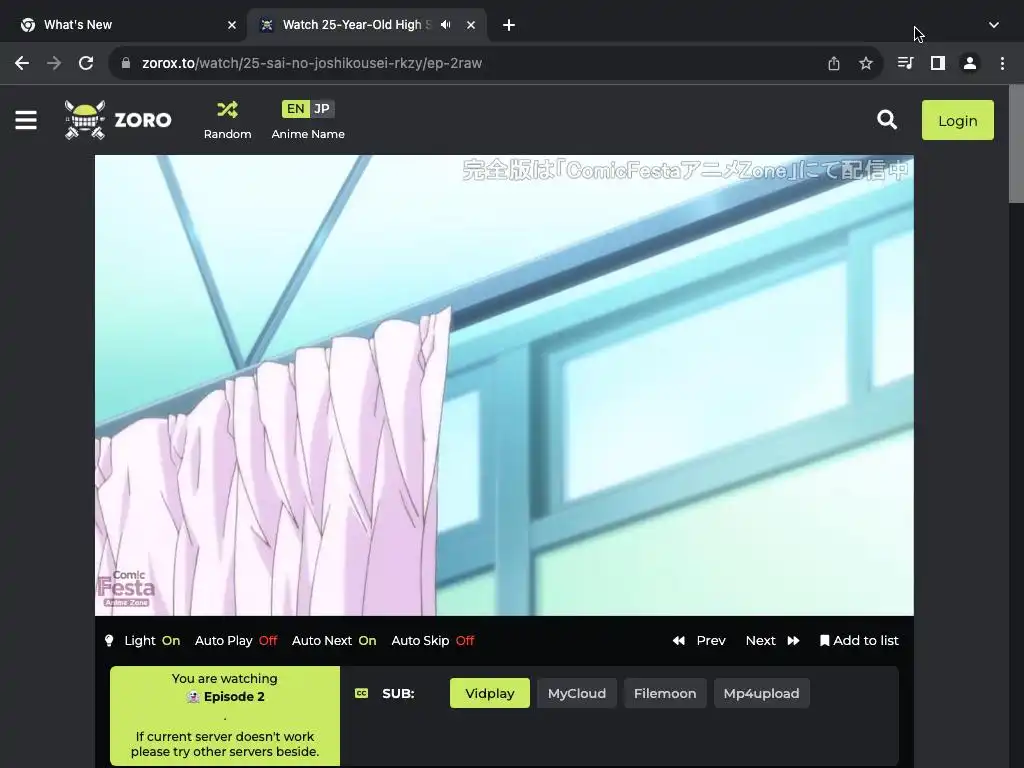This screenshot has width=1024, height=768.
Task: Reload the page
Action: (x=86, y=63)
